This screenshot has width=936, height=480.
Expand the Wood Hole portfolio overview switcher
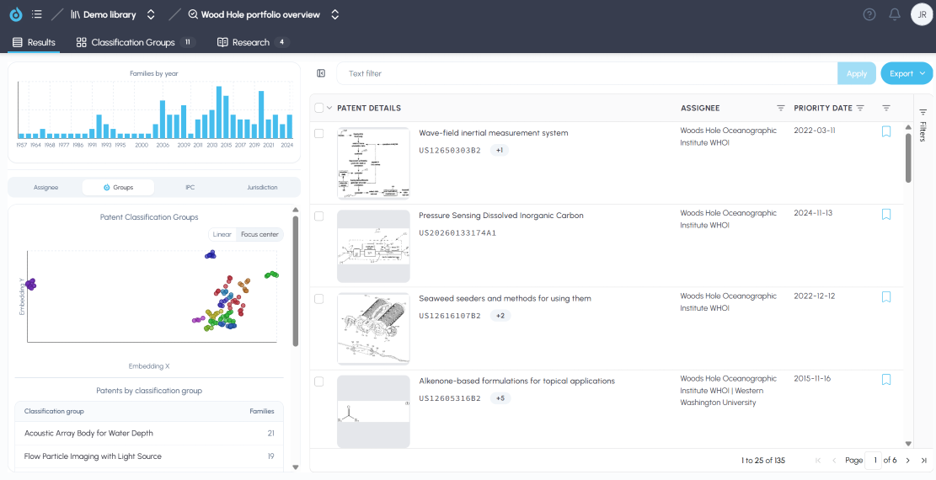coord(335,14)
